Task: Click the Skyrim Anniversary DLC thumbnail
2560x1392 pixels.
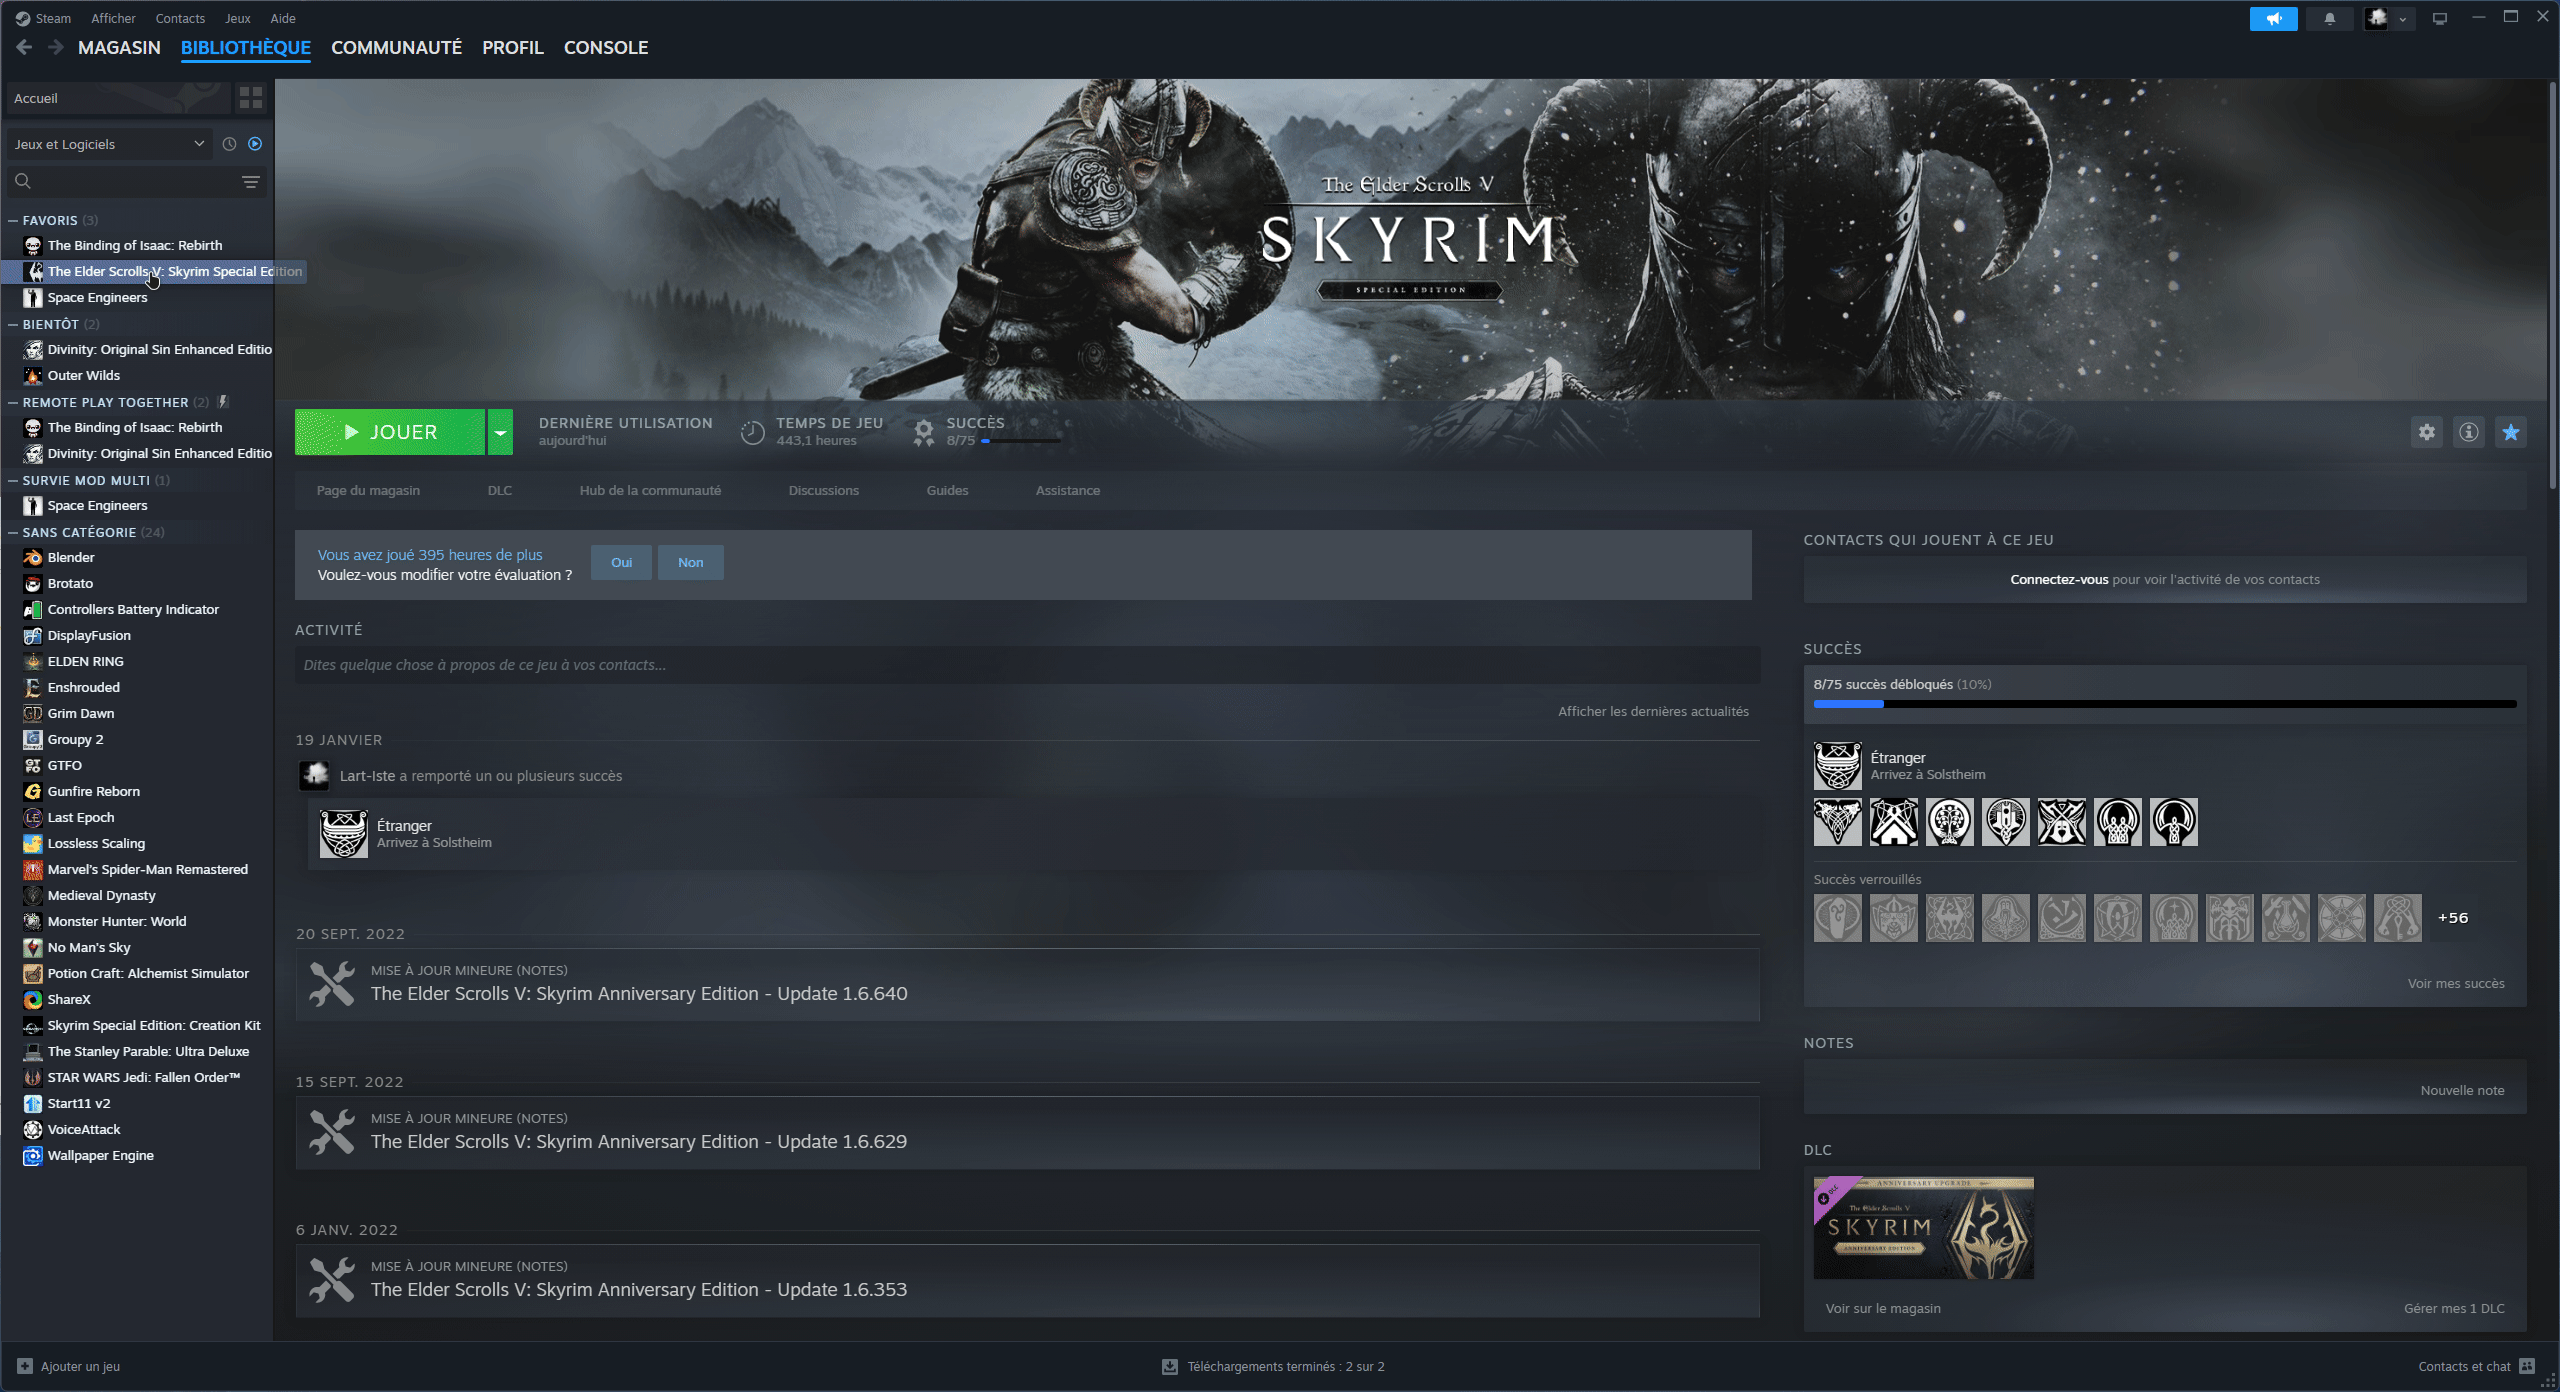Action: (x=1923, y=1228)
